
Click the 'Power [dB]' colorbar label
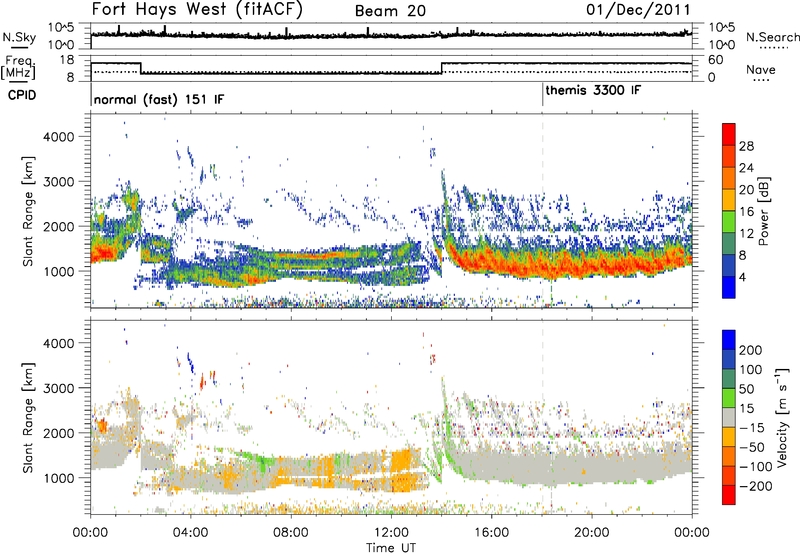click(x=763, y=211)
